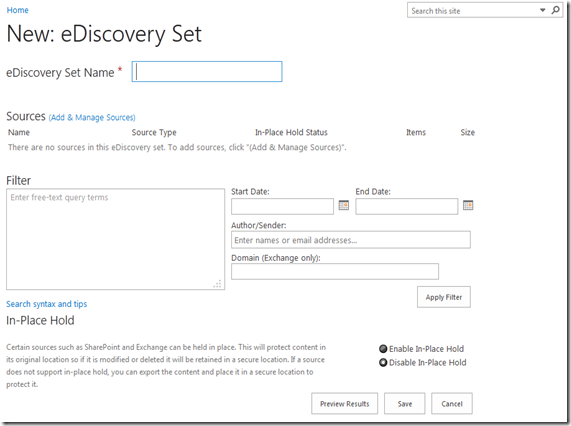Click the 'Filter' section heading
The image size is (571, 426).
(19, 181)
